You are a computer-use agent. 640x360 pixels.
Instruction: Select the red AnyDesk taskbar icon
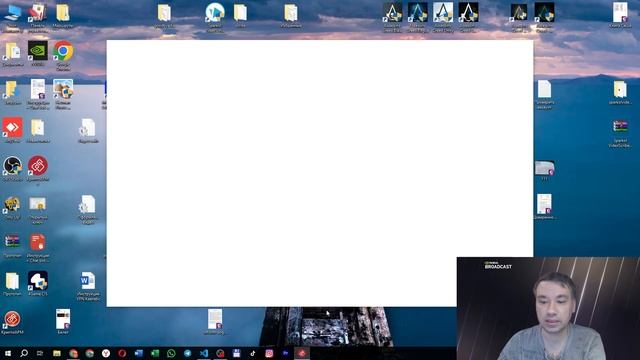tap(302, 353)
